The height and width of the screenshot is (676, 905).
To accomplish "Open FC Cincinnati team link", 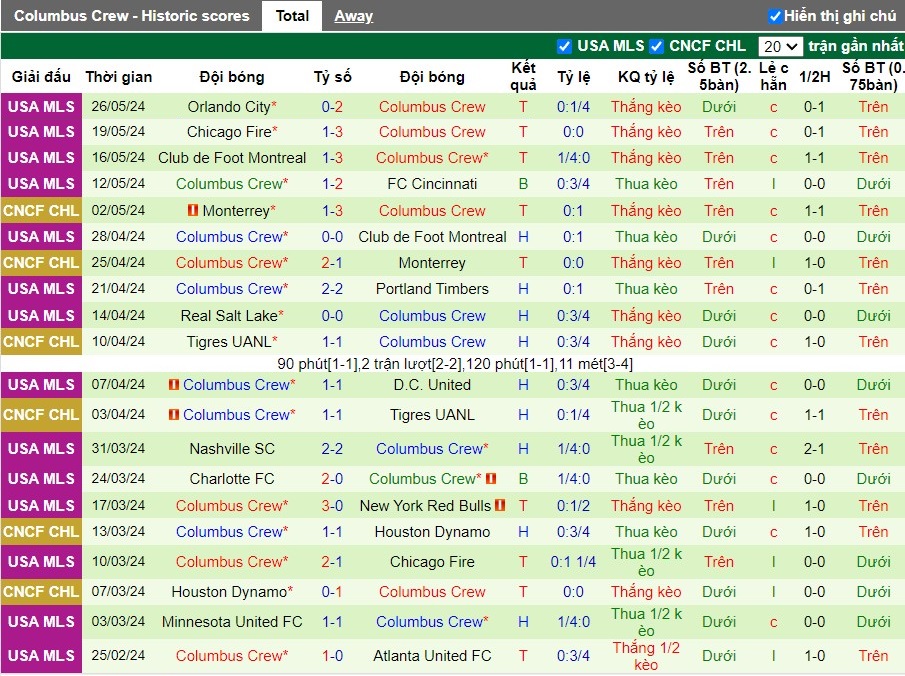I will pyautogui.click(x=432, y=184).
